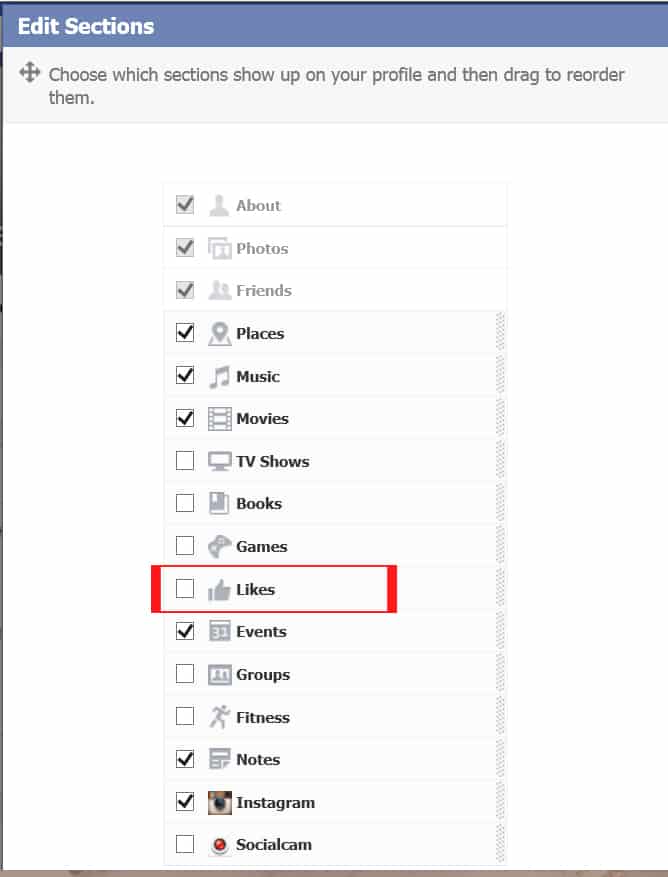Click the Socialcam red icon
The image size is (668, 877).
click(x=219, y=845)
